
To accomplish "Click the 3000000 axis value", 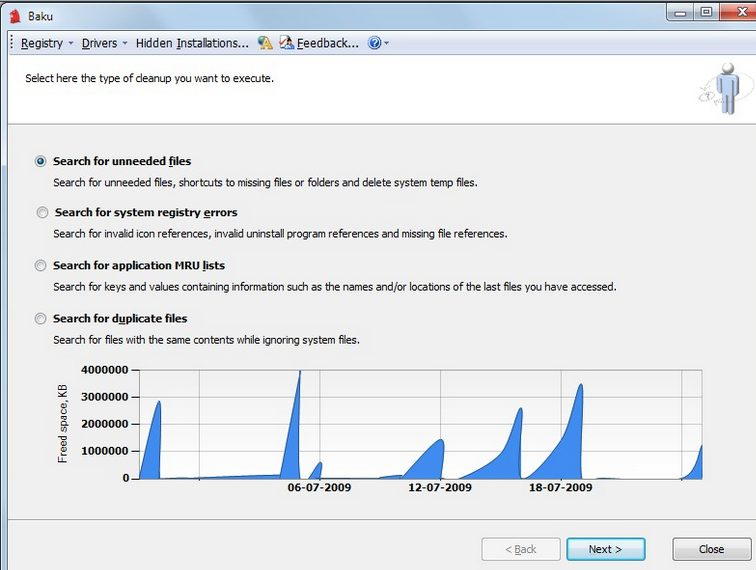I will click(x=105, y=397).
